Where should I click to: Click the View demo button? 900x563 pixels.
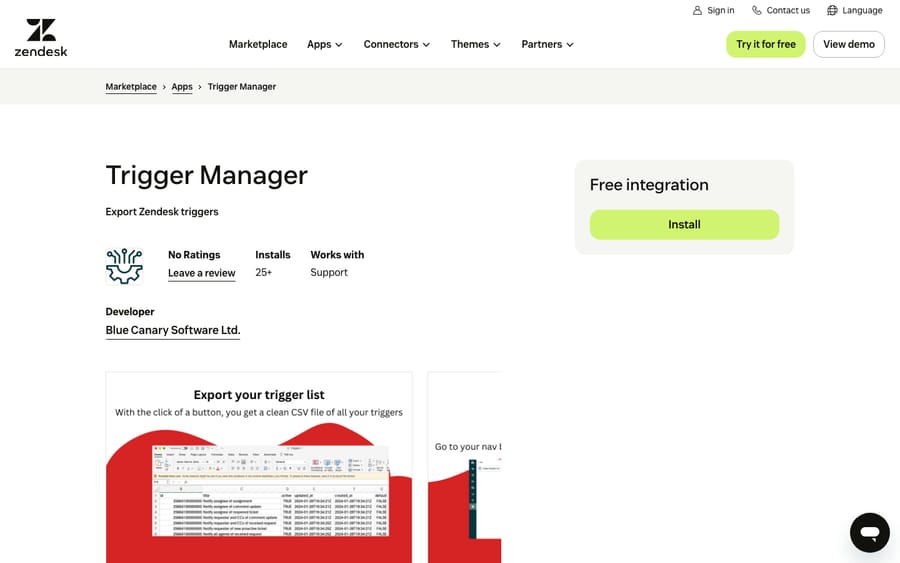(849, 44)
